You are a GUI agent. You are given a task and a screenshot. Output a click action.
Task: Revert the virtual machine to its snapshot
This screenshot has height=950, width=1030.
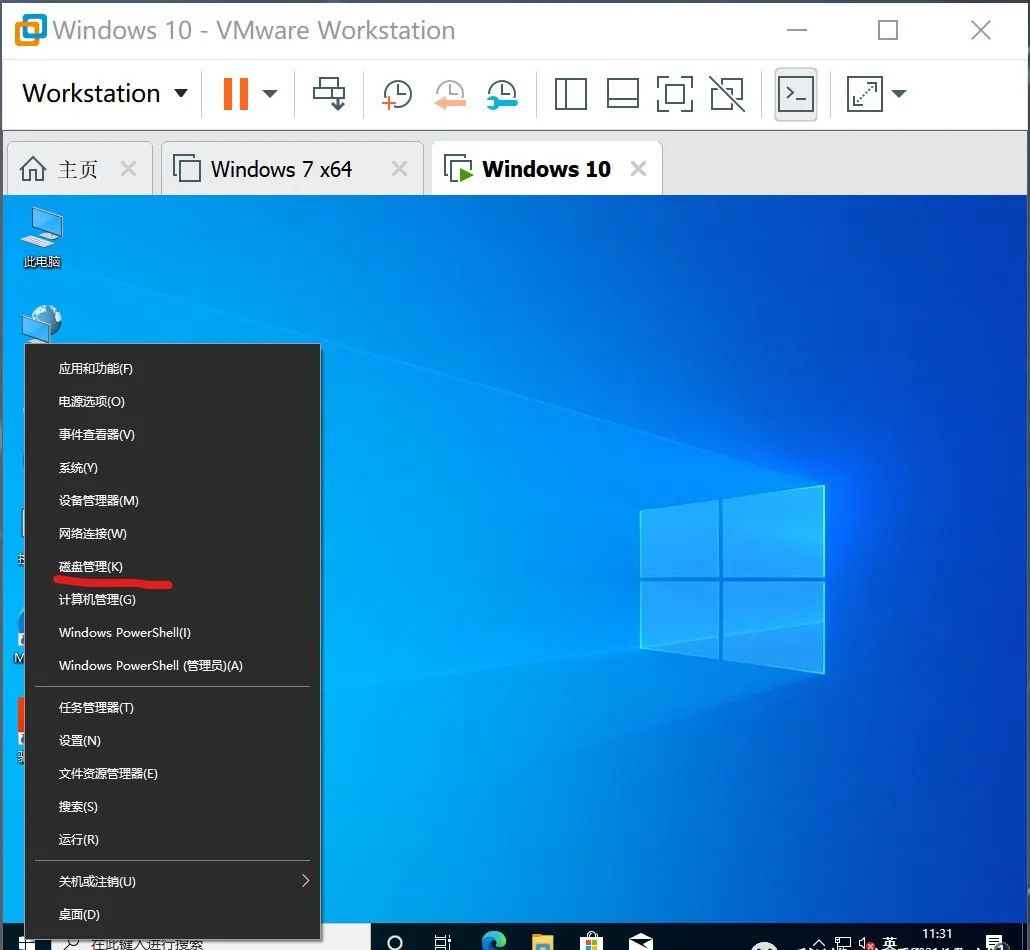pyautogui.click(x=450, y=94)
